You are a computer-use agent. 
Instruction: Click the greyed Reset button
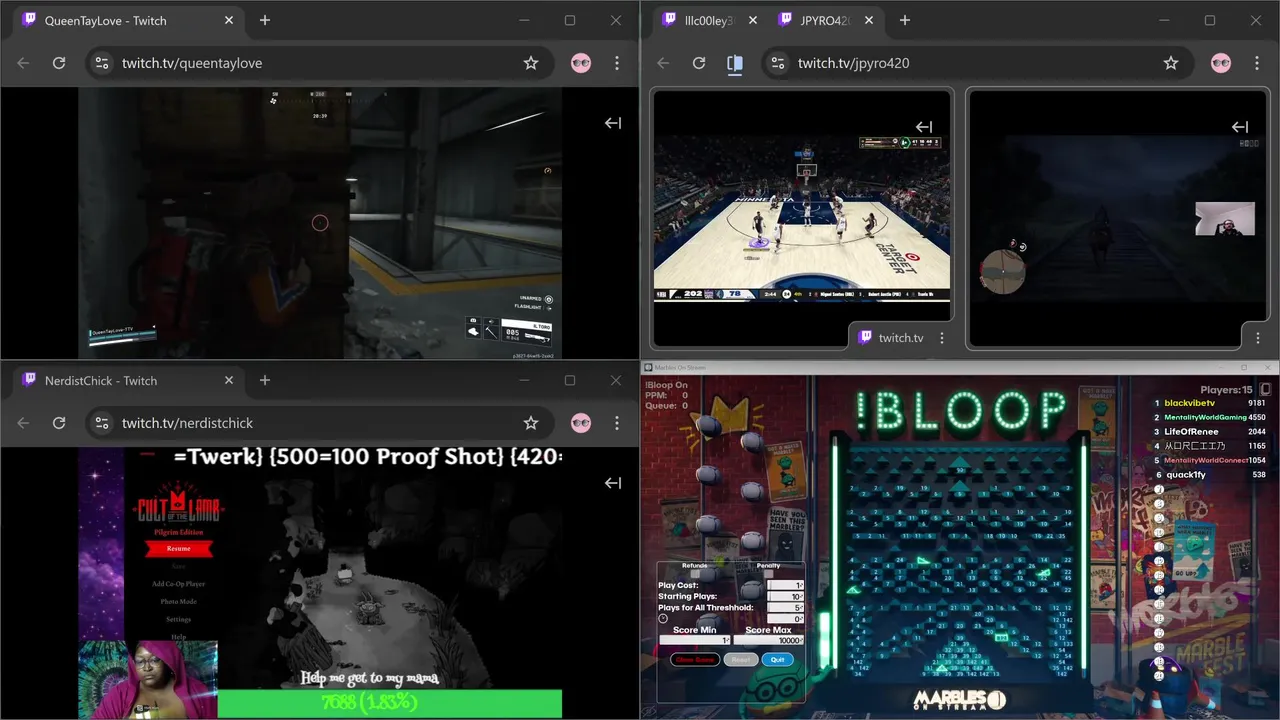pyautogui.click(x=741, y=659)
